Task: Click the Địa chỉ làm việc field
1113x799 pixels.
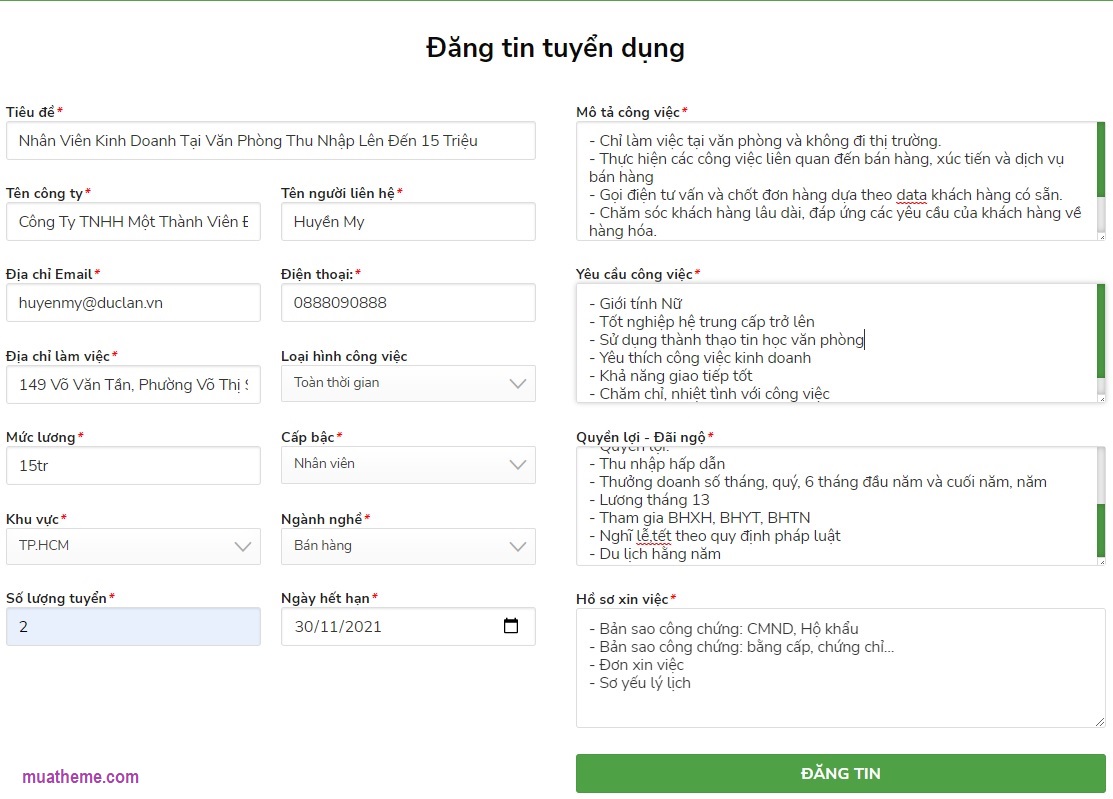Action: [x=133, y=384]
